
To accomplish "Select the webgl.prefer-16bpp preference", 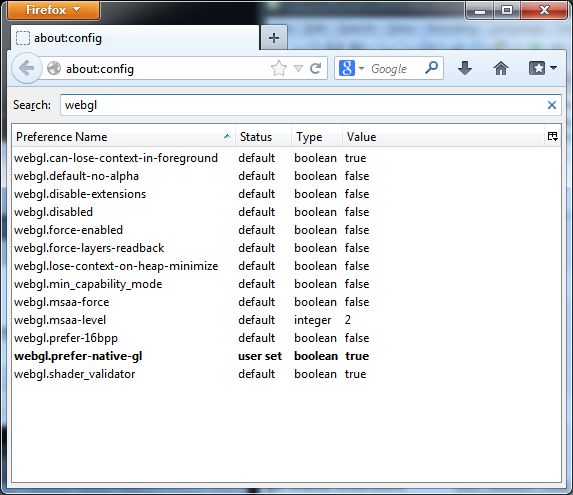I will pos(286,338).
